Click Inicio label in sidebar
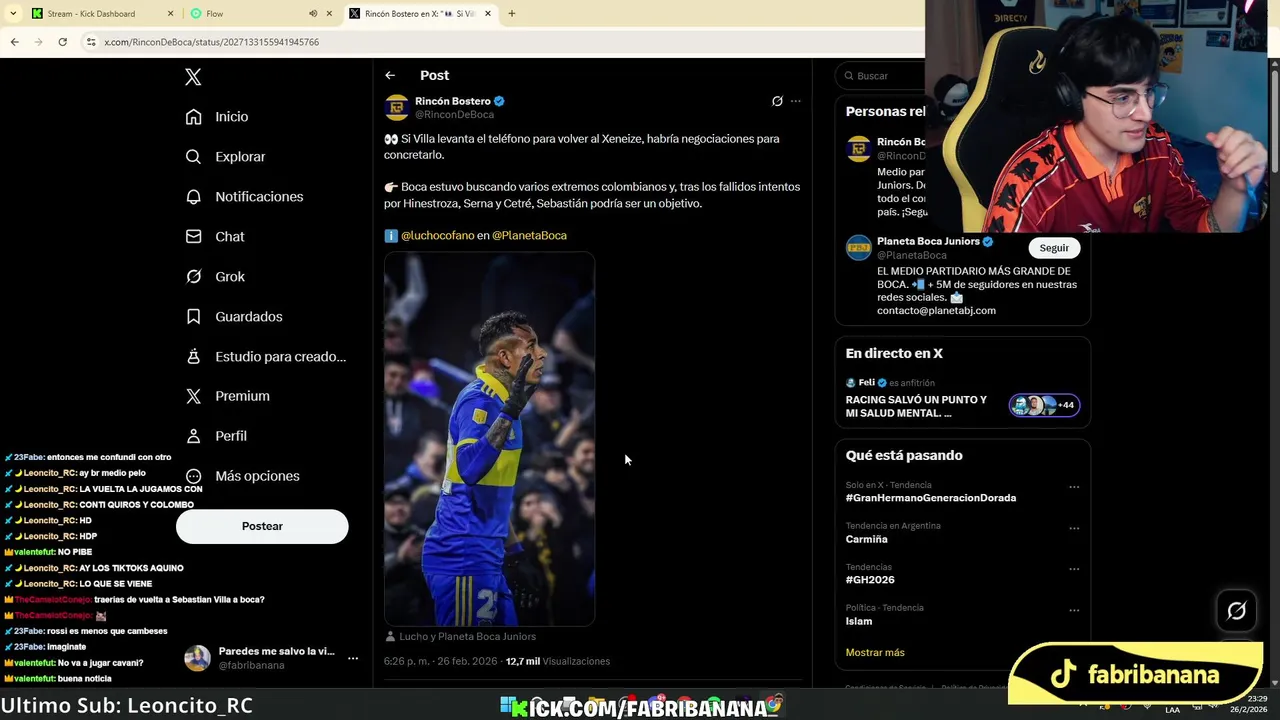This screenshot has height=720, width=1280. point(232,117)
